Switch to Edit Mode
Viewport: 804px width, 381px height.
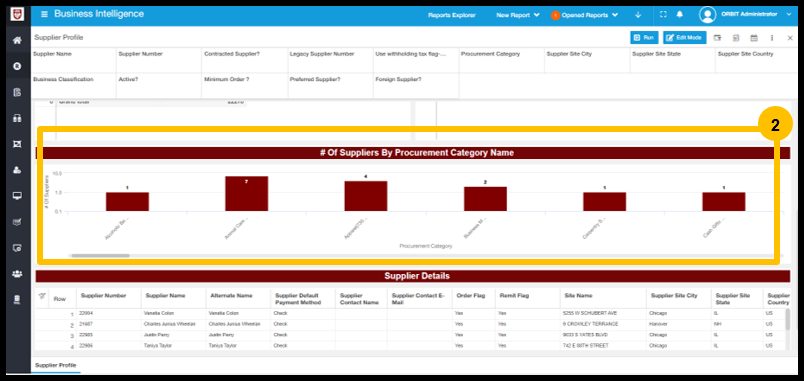(x=685, y=37)
